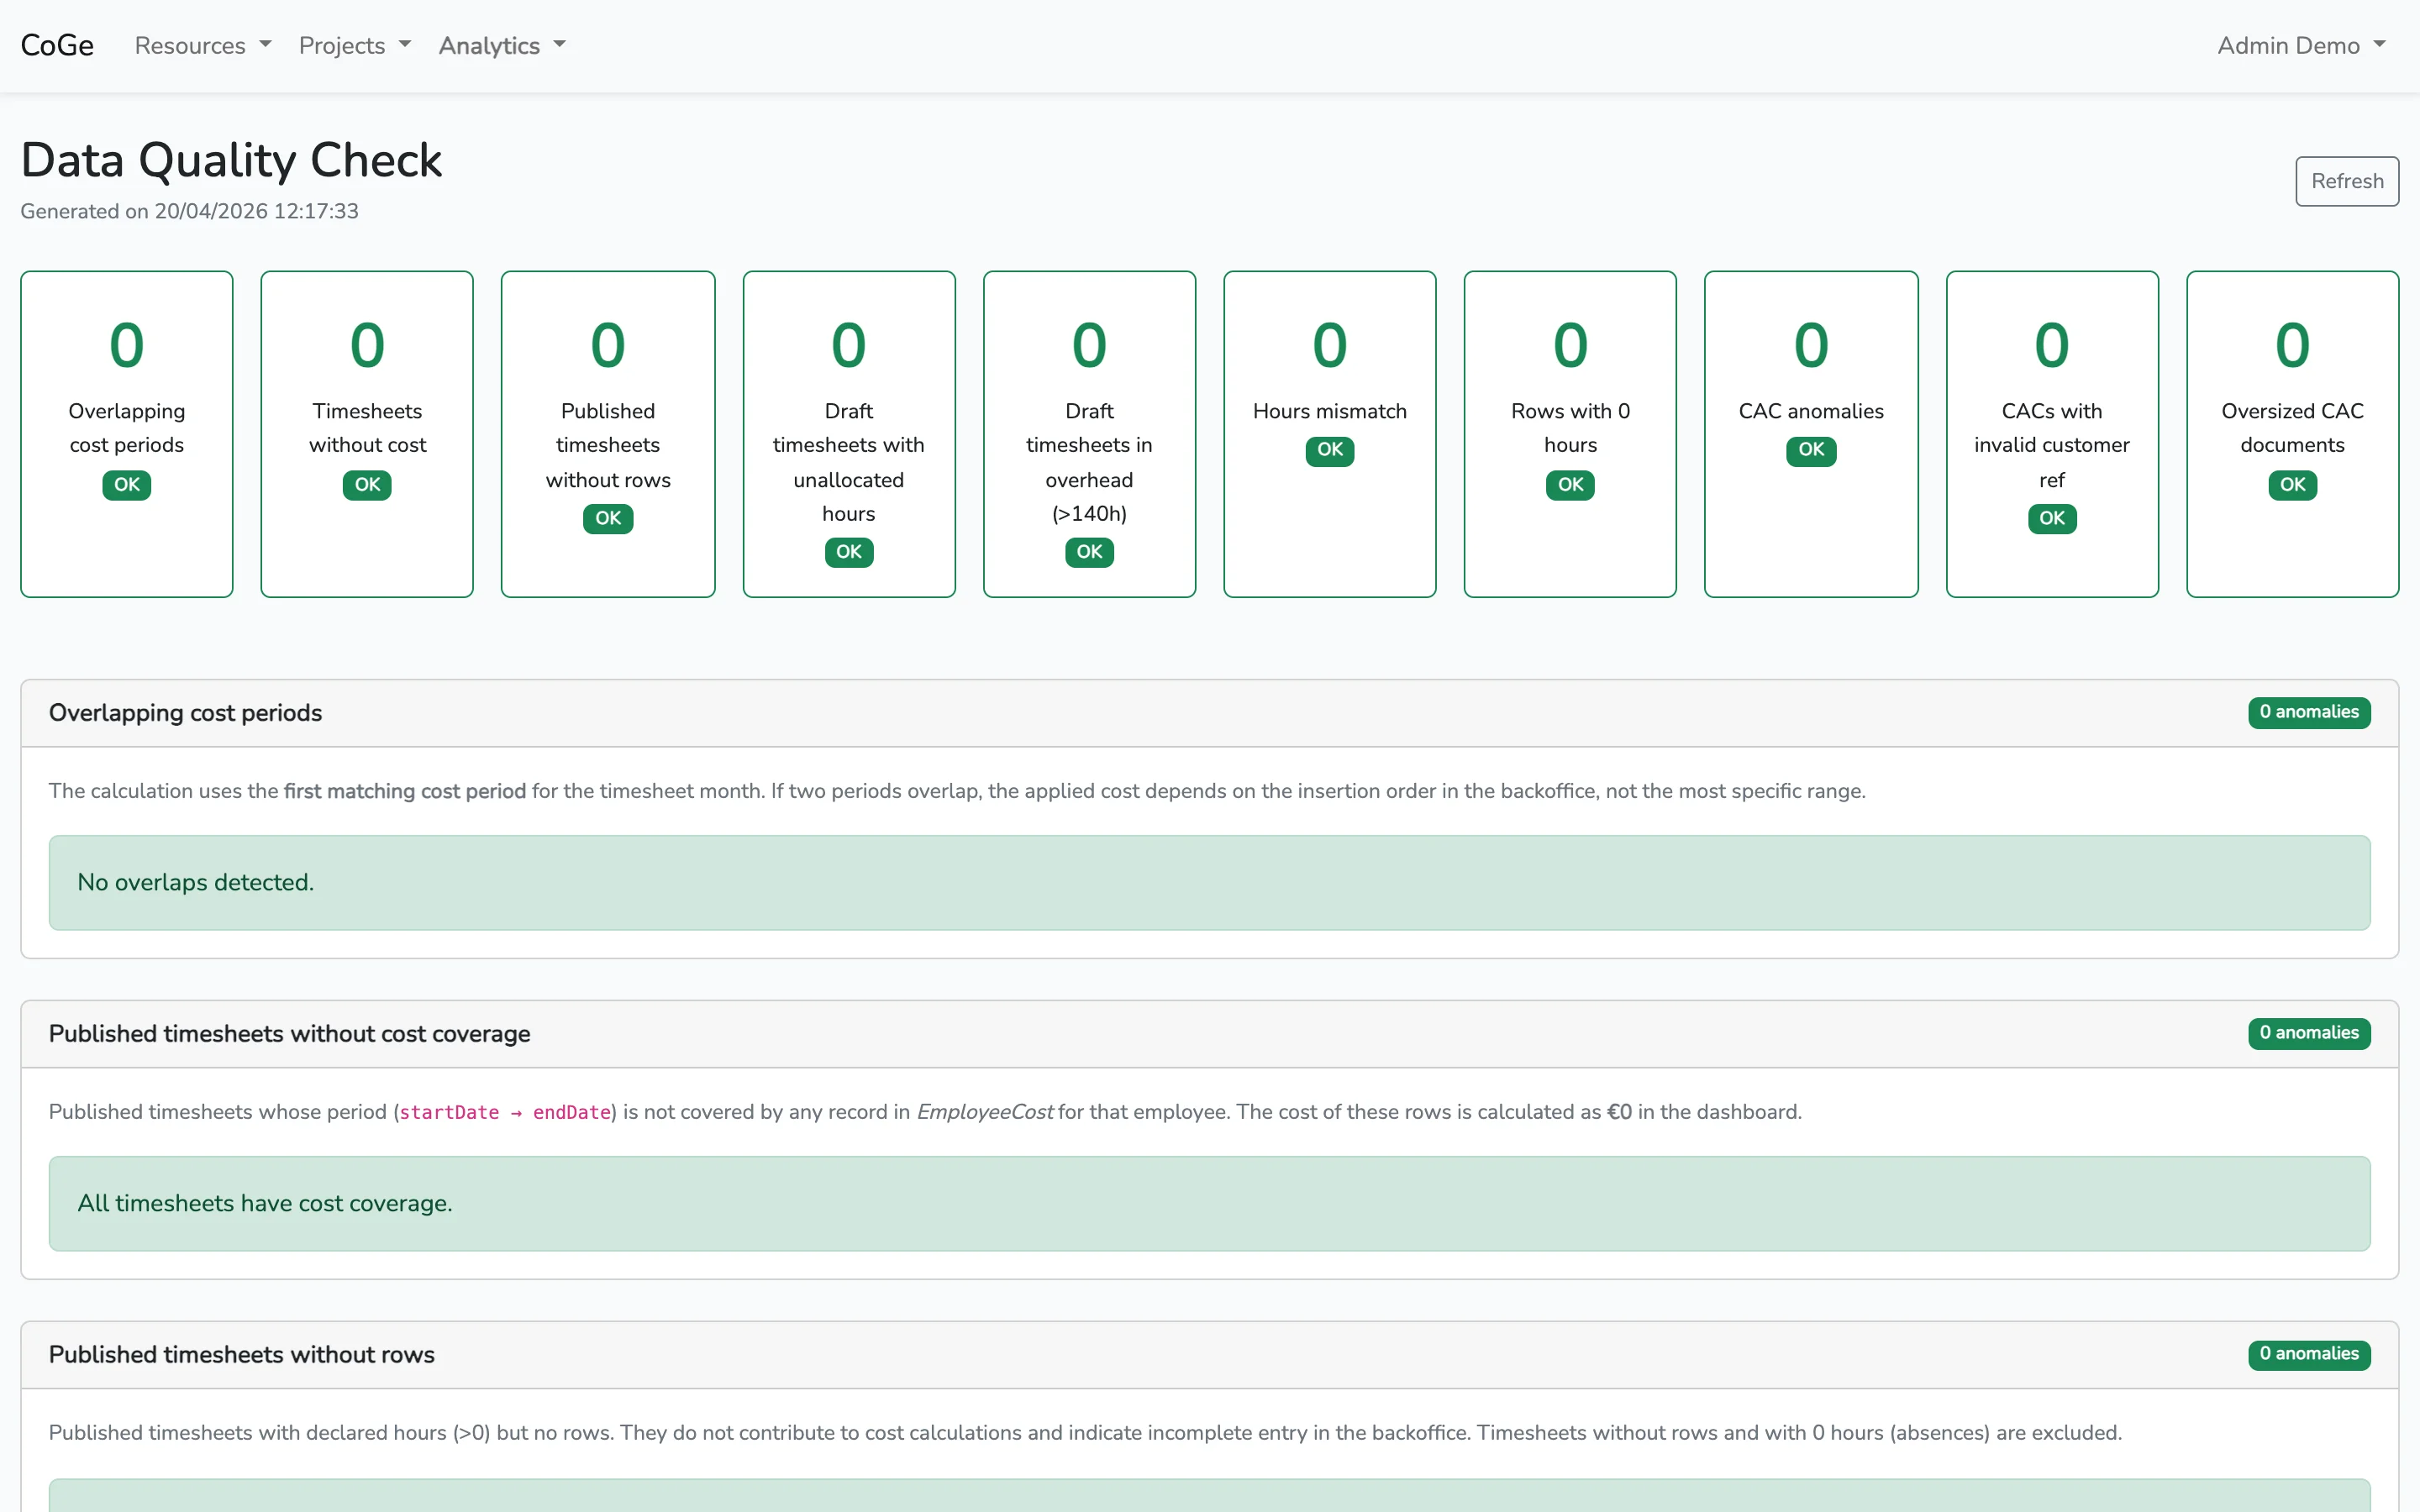This screenshot has height=1512, width=2420.
Task: Click the 'All timesheets have cost coverage.' message
Action: point(1209,1204)
